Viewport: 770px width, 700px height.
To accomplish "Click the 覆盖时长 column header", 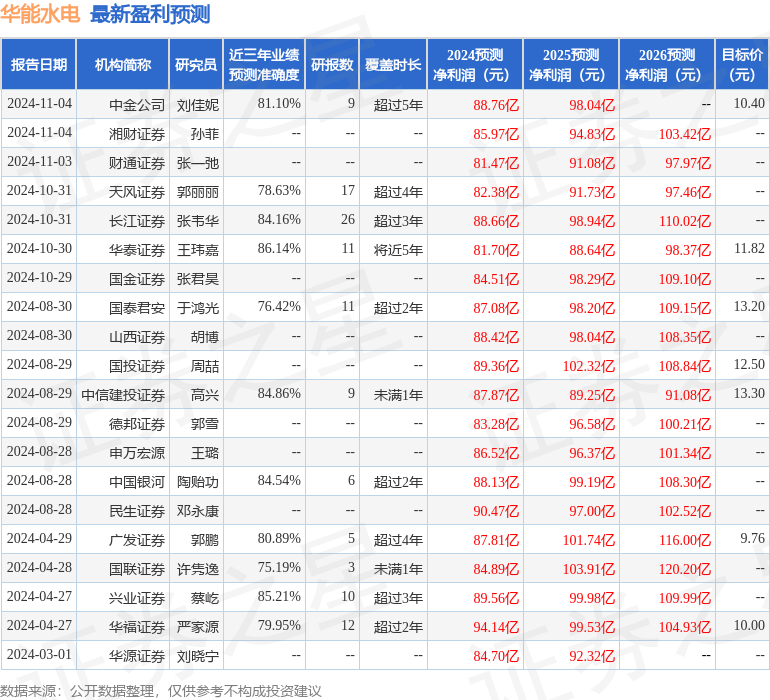I will pos(393,64).
